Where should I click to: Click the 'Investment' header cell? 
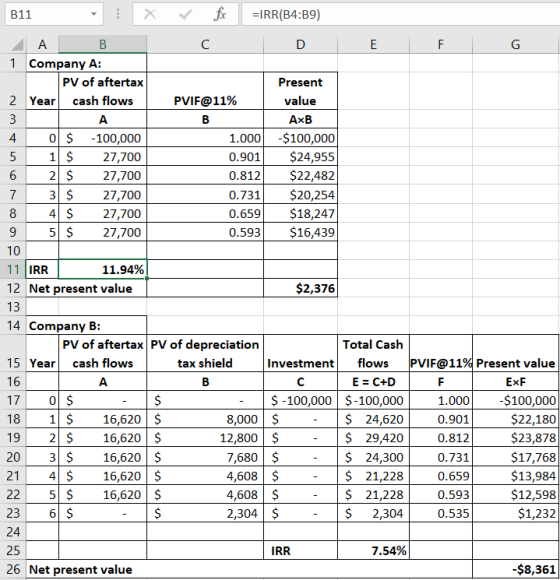[x=300, y=354]
